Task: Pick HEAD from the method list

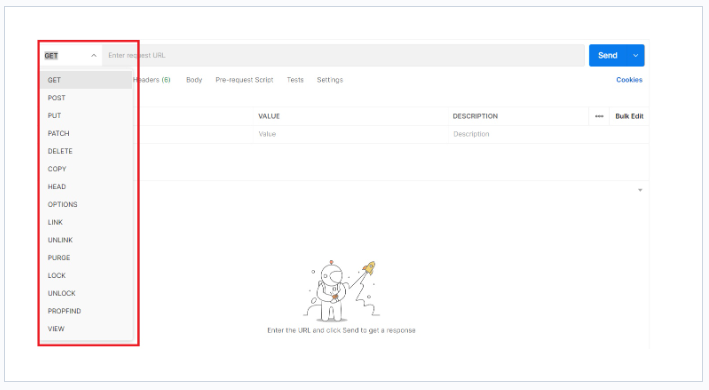Action: pos(86,187)
